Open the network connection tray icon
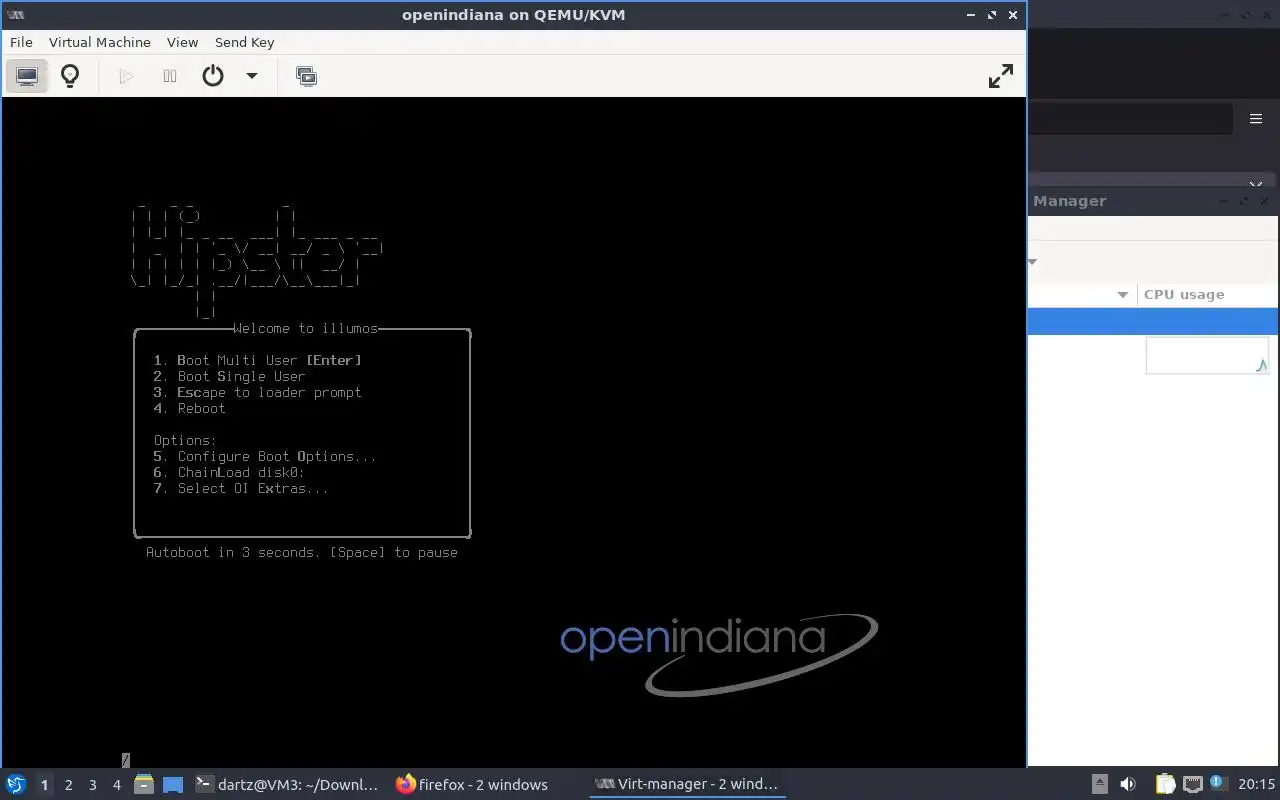The width and height of the screenshot is (1280, 800). 1192,784
